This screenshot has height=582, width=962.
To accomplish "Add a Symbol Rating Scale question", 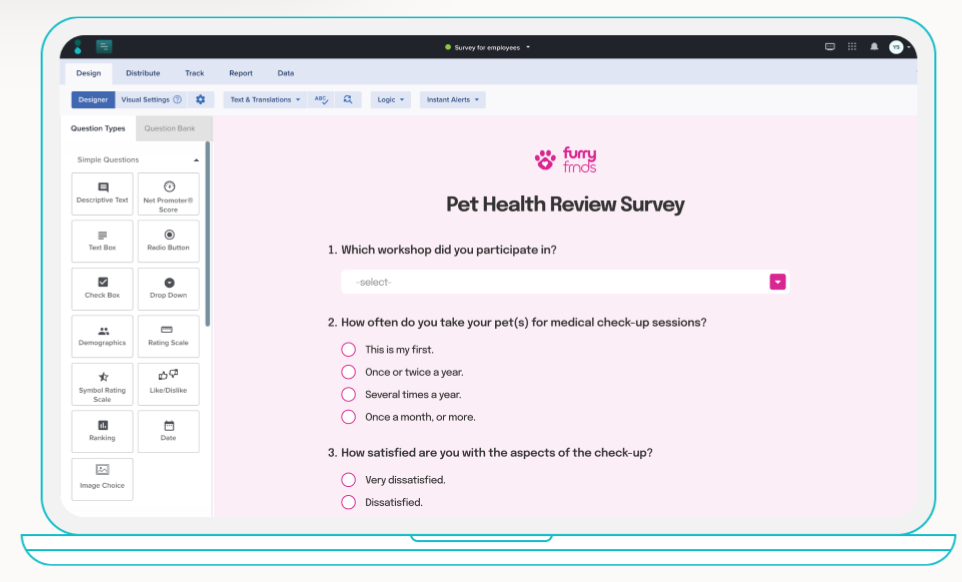I will click(x=101, y=384).
